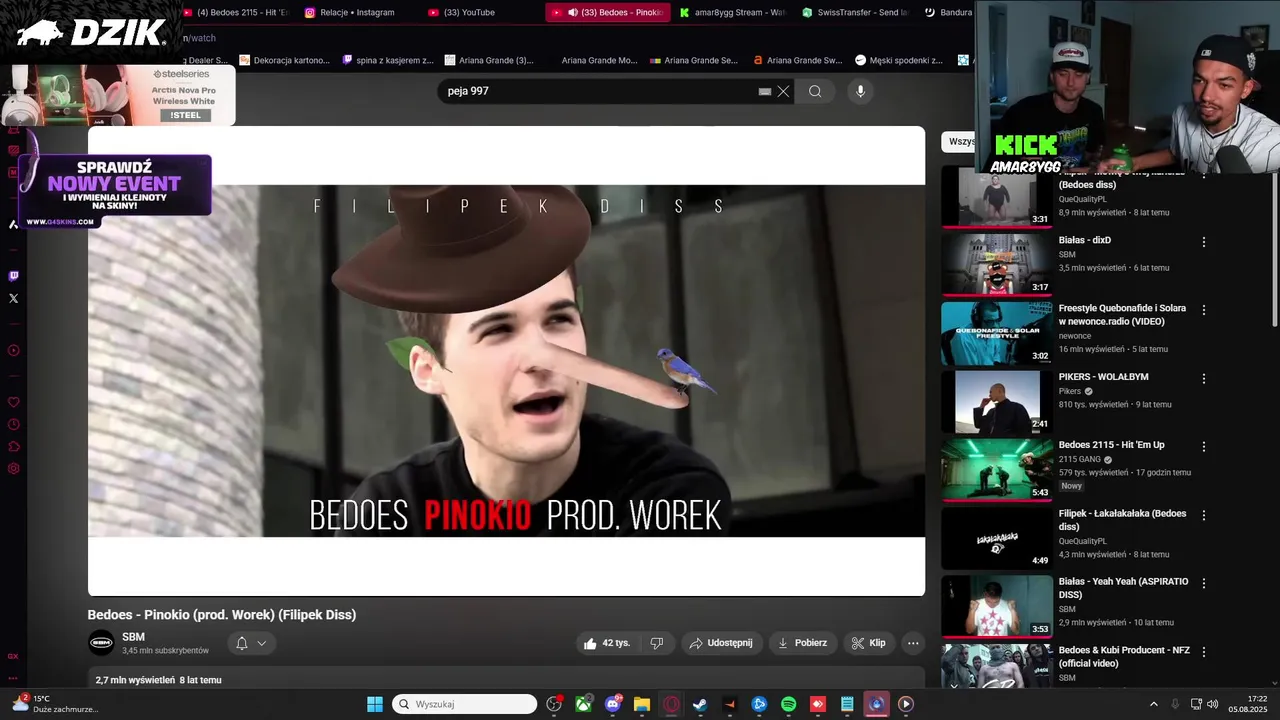Open more actions menu beside Klip
1280x720 pixels.
tap(912, 643)
